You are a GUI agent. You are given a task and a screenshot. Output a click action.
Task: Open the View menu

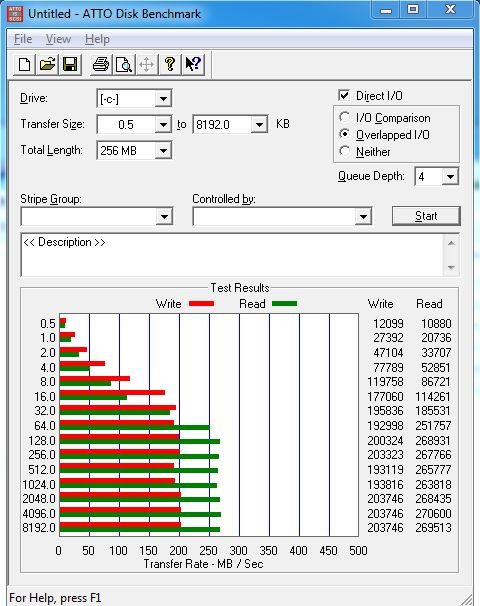pyautogui.click(x=58, y=39)
